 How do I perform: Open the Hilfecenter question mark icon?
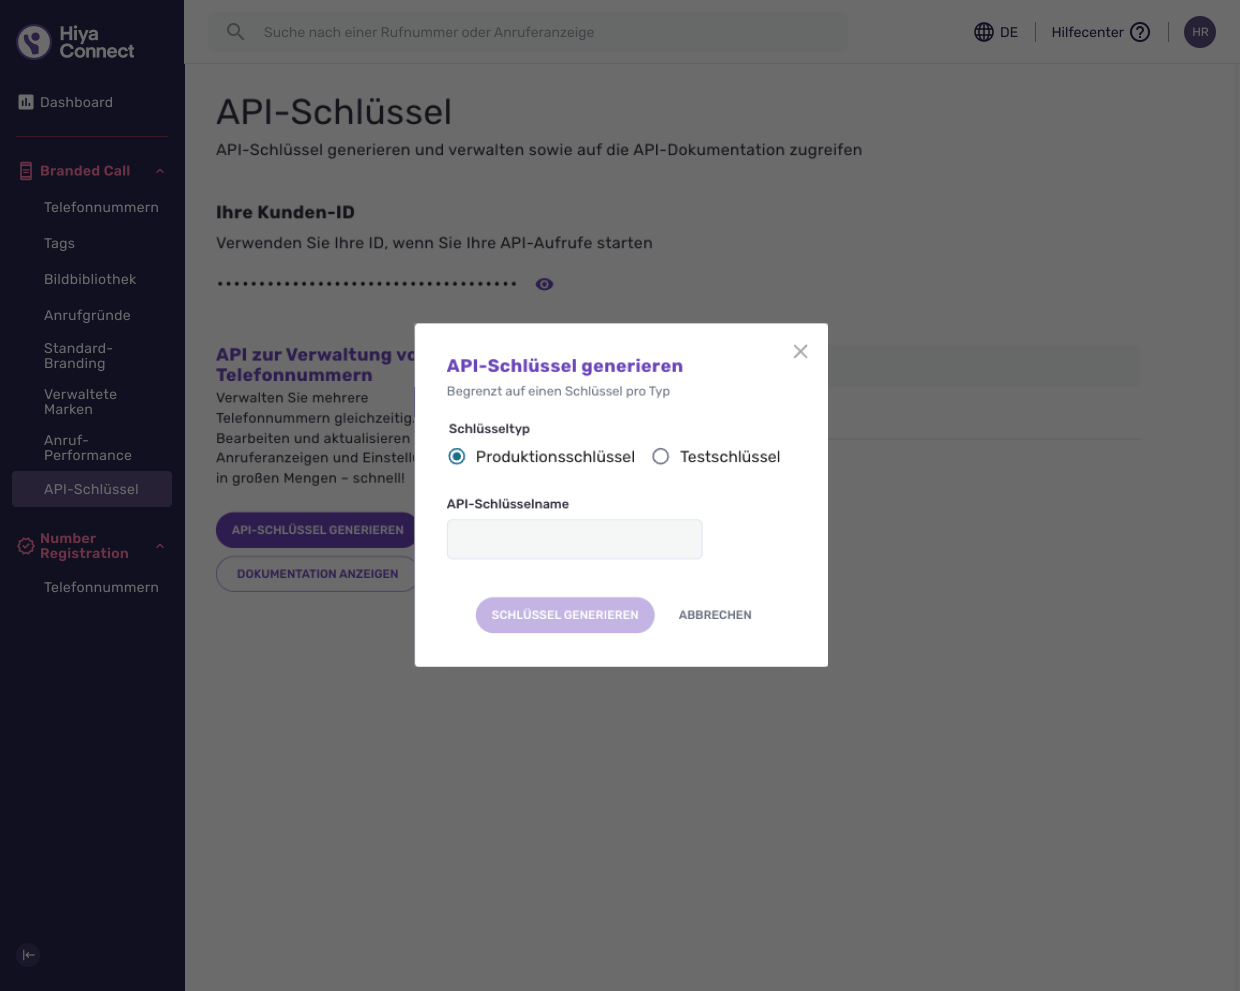pyautogui.click(x=1140, y=32)
